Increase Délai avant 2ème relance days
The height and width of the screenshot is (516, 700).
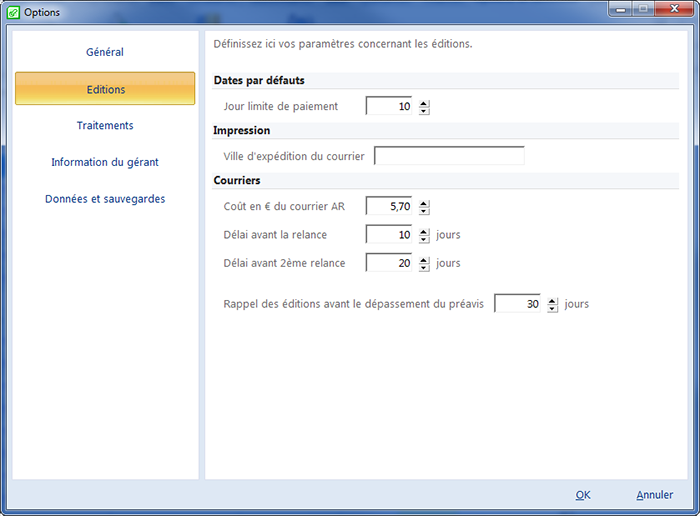(x=424, y=259)
